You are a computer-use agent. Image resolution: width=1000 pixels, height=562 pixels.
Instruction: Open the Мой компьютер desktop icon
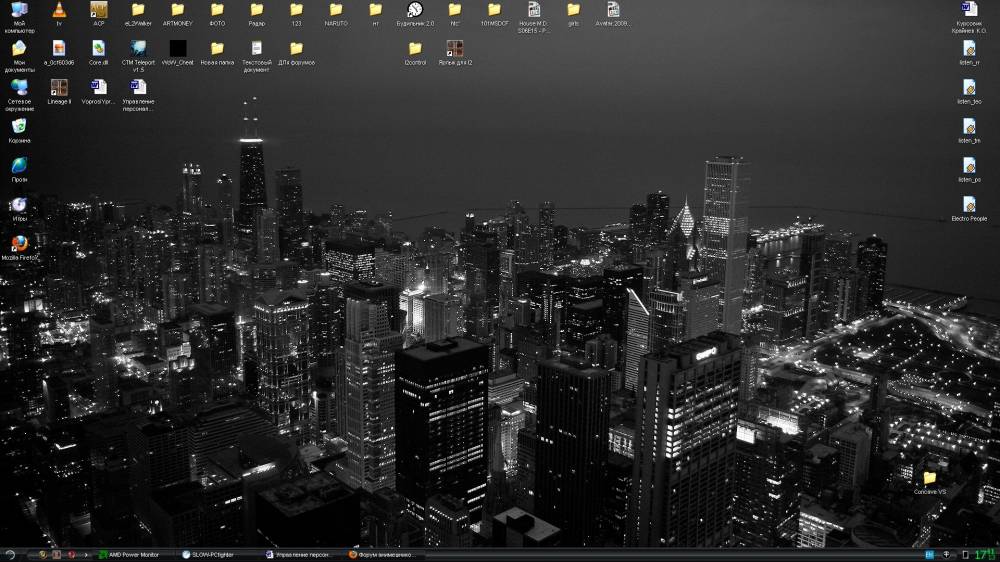click(19, 10)
